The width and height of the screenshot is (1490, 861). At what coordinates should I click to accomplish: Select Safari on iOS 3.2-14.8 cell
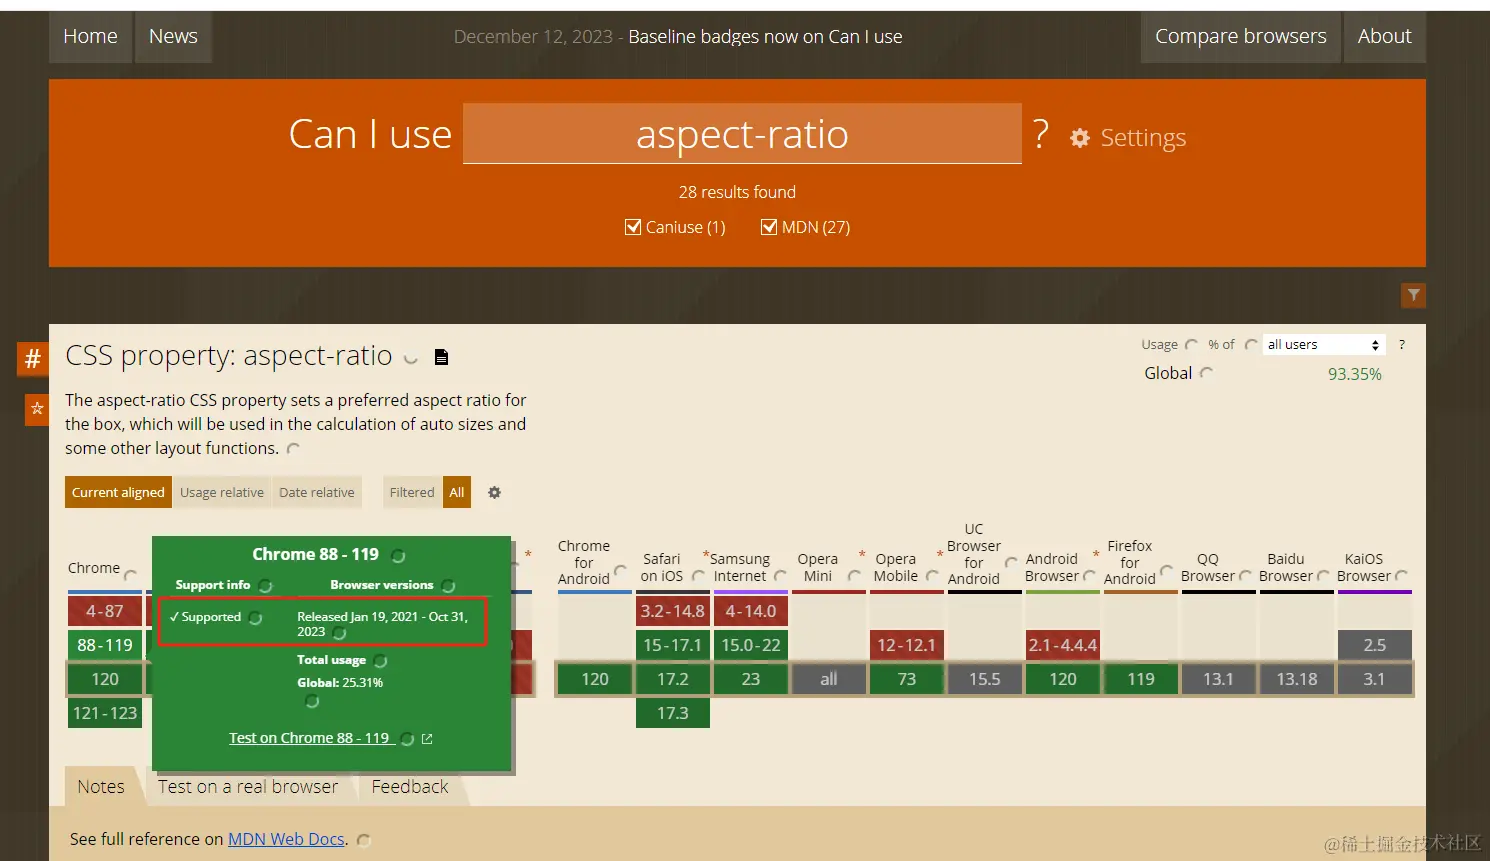(673, 611)
